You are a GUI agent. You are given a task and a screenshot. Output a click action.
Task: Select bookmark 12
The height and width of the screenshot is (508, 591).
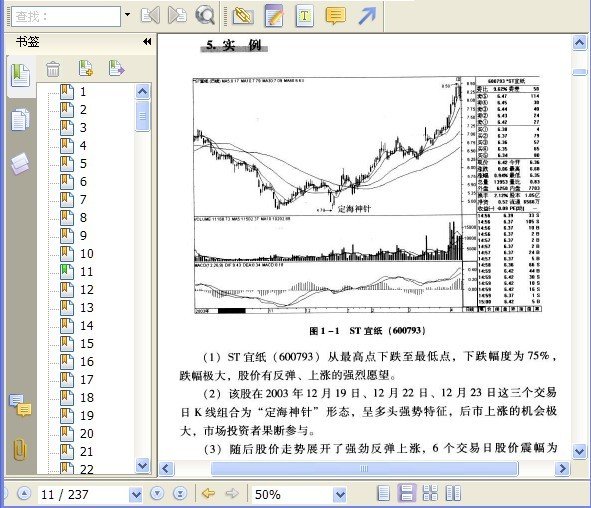pos(77,290)
